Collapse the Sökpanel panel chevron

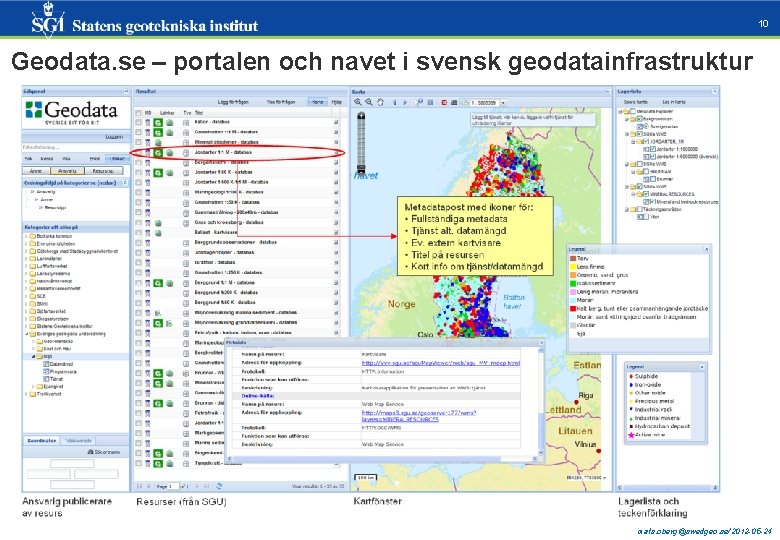[126, 91]
